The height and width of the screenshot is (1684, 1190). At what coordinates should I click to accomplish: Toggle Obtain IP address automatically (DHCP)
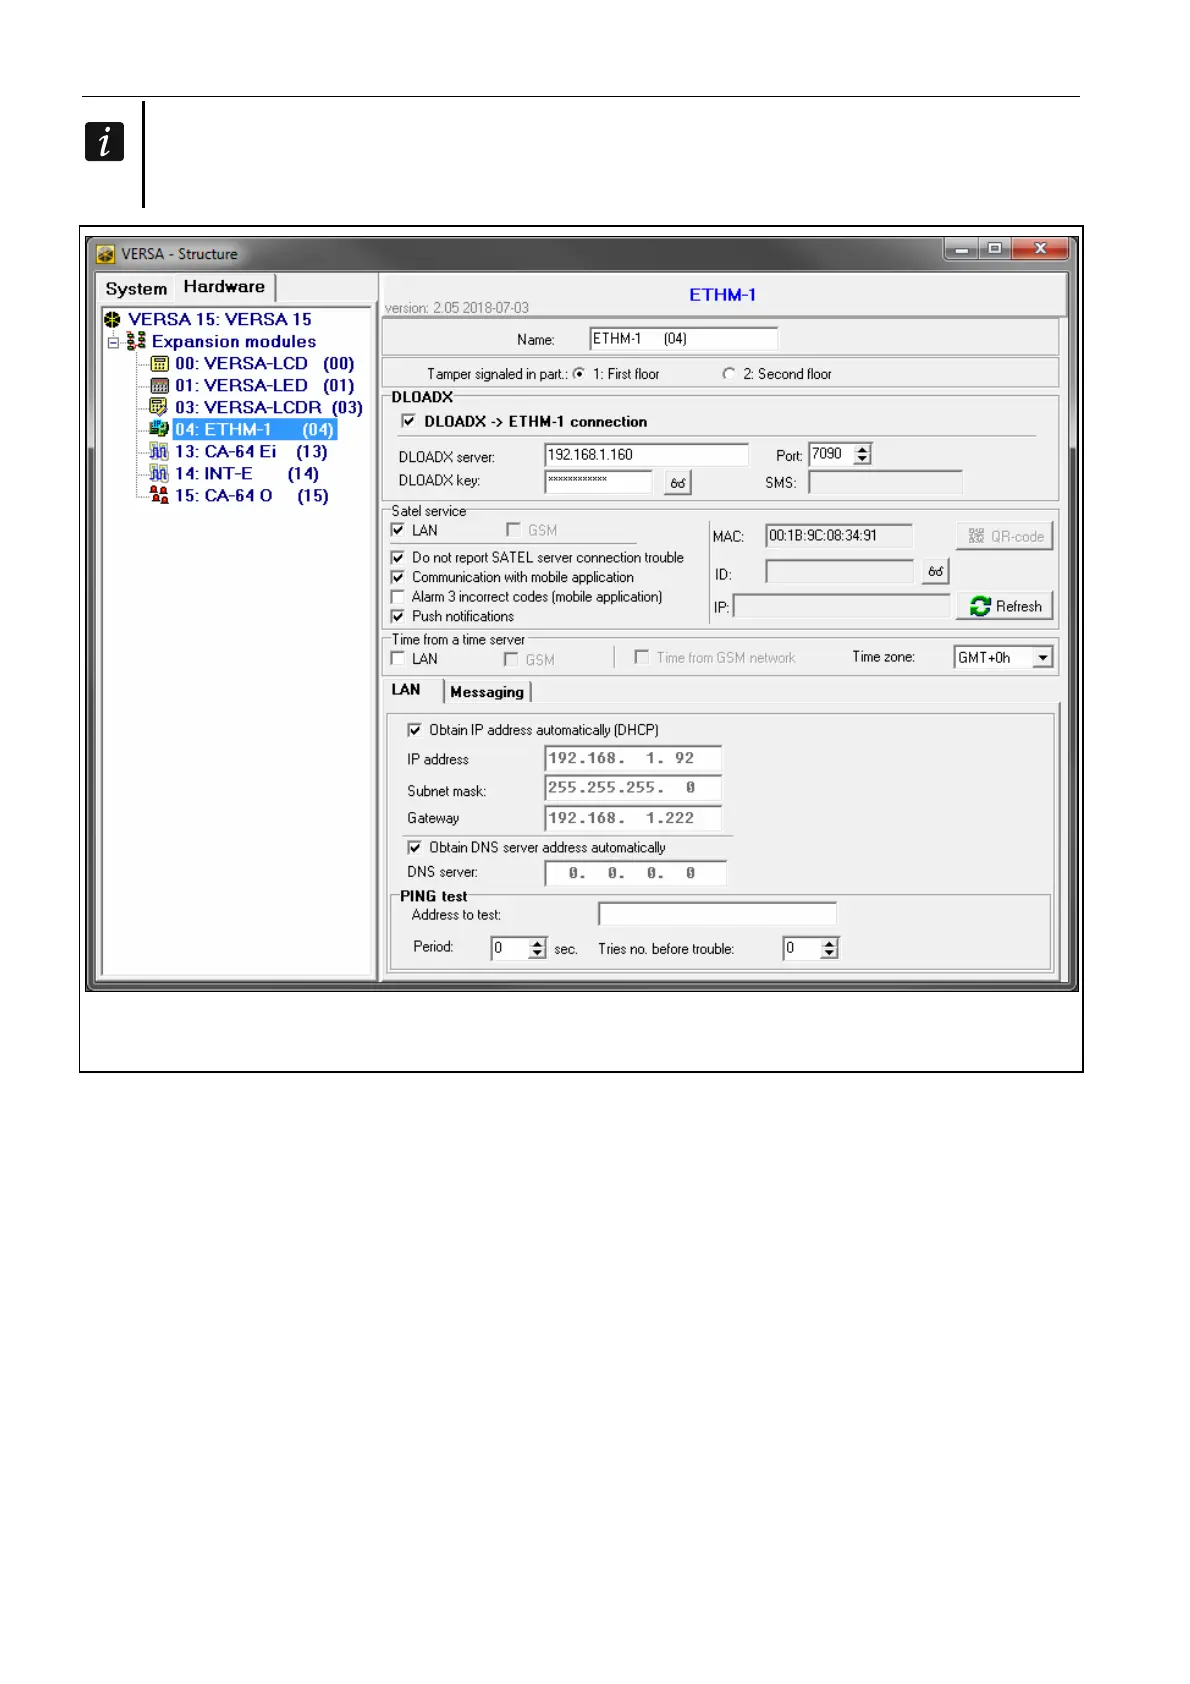pos(415,730)
